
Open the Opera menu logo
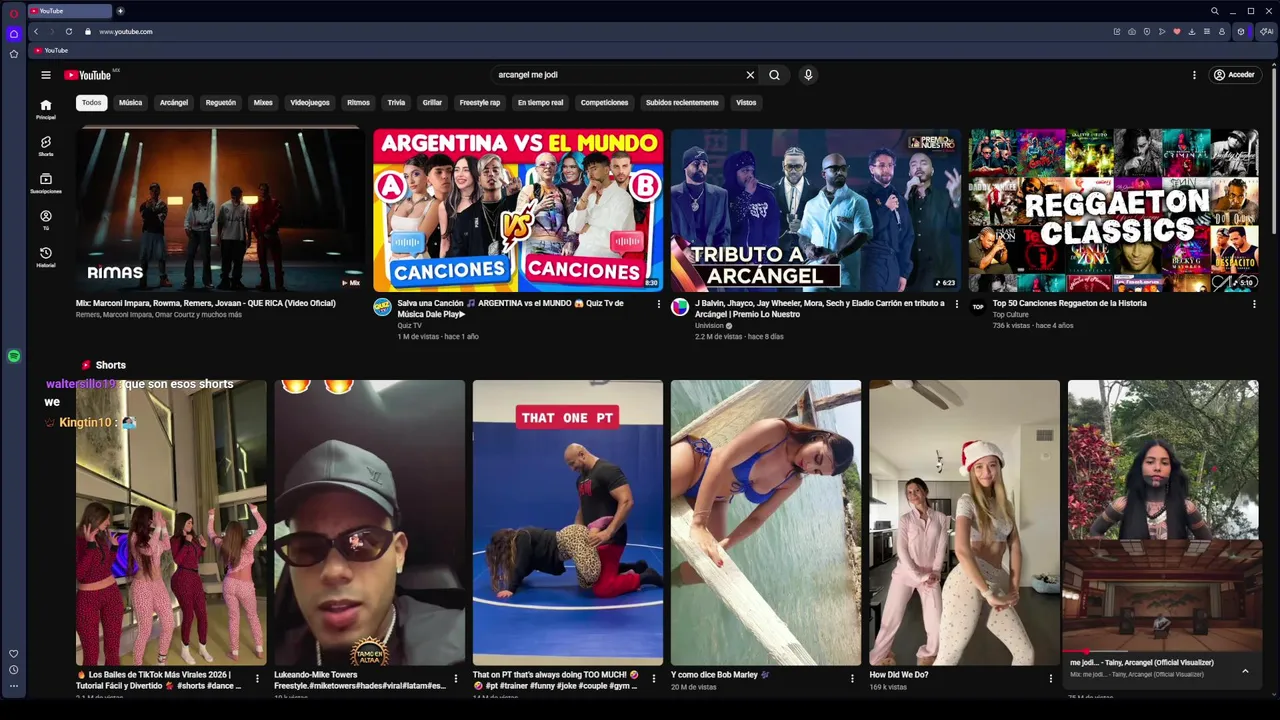coord(14,13)
